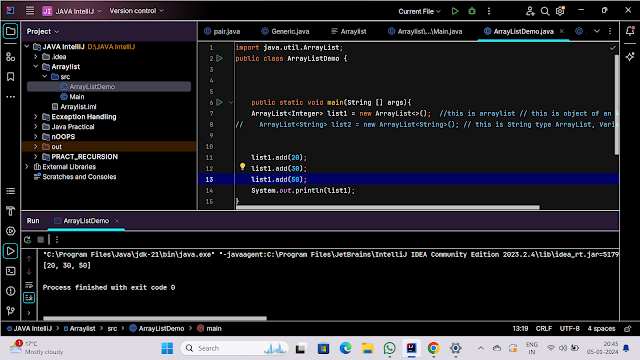This screenshot has height=360, width=640.
Task: Open the Build hammer tool window
Action: pyautogui.click(x=11, y=211)
